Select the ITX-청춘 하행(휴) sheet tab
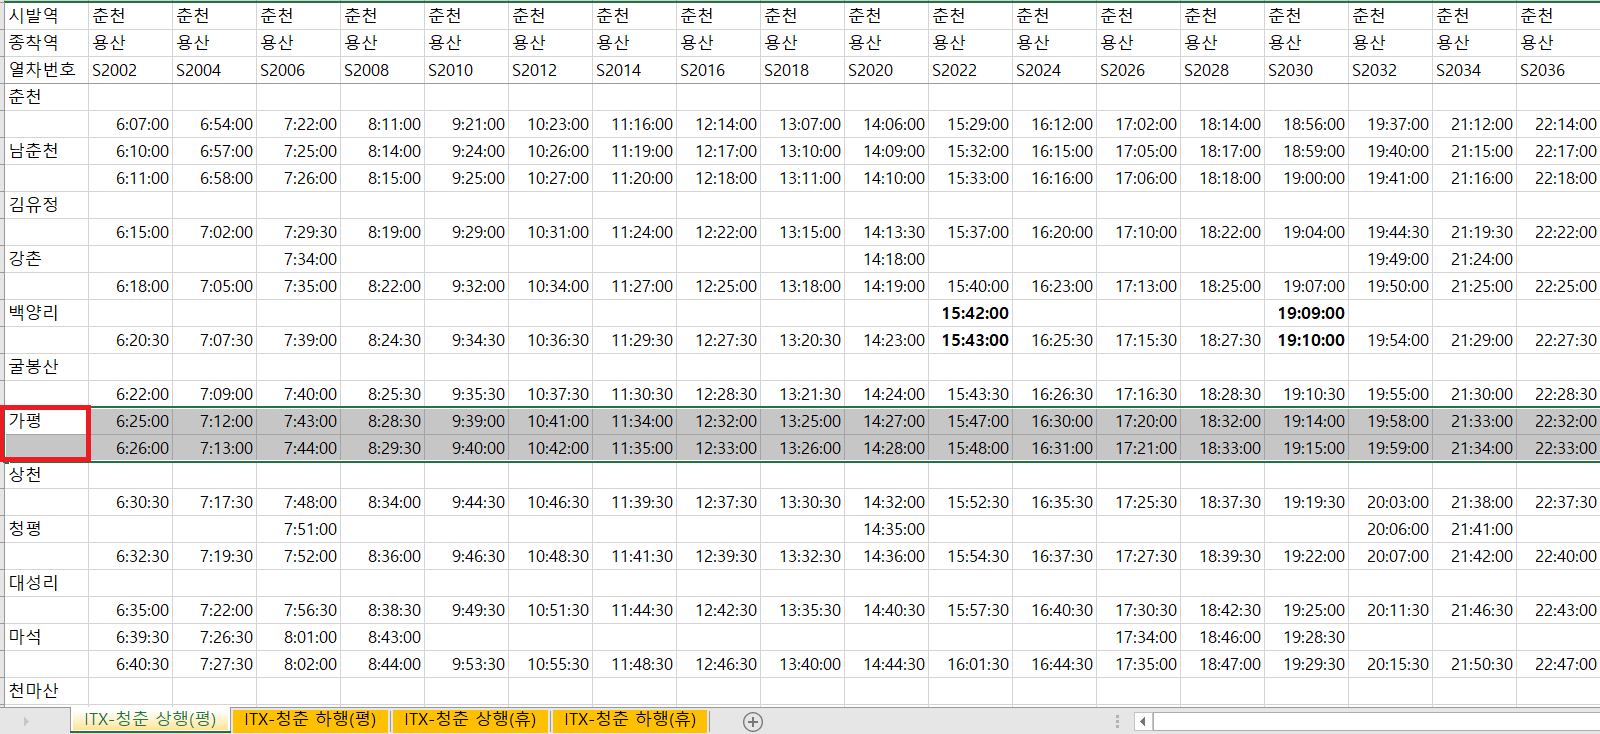Screen dimensions: 1600x734 (630, 720)
